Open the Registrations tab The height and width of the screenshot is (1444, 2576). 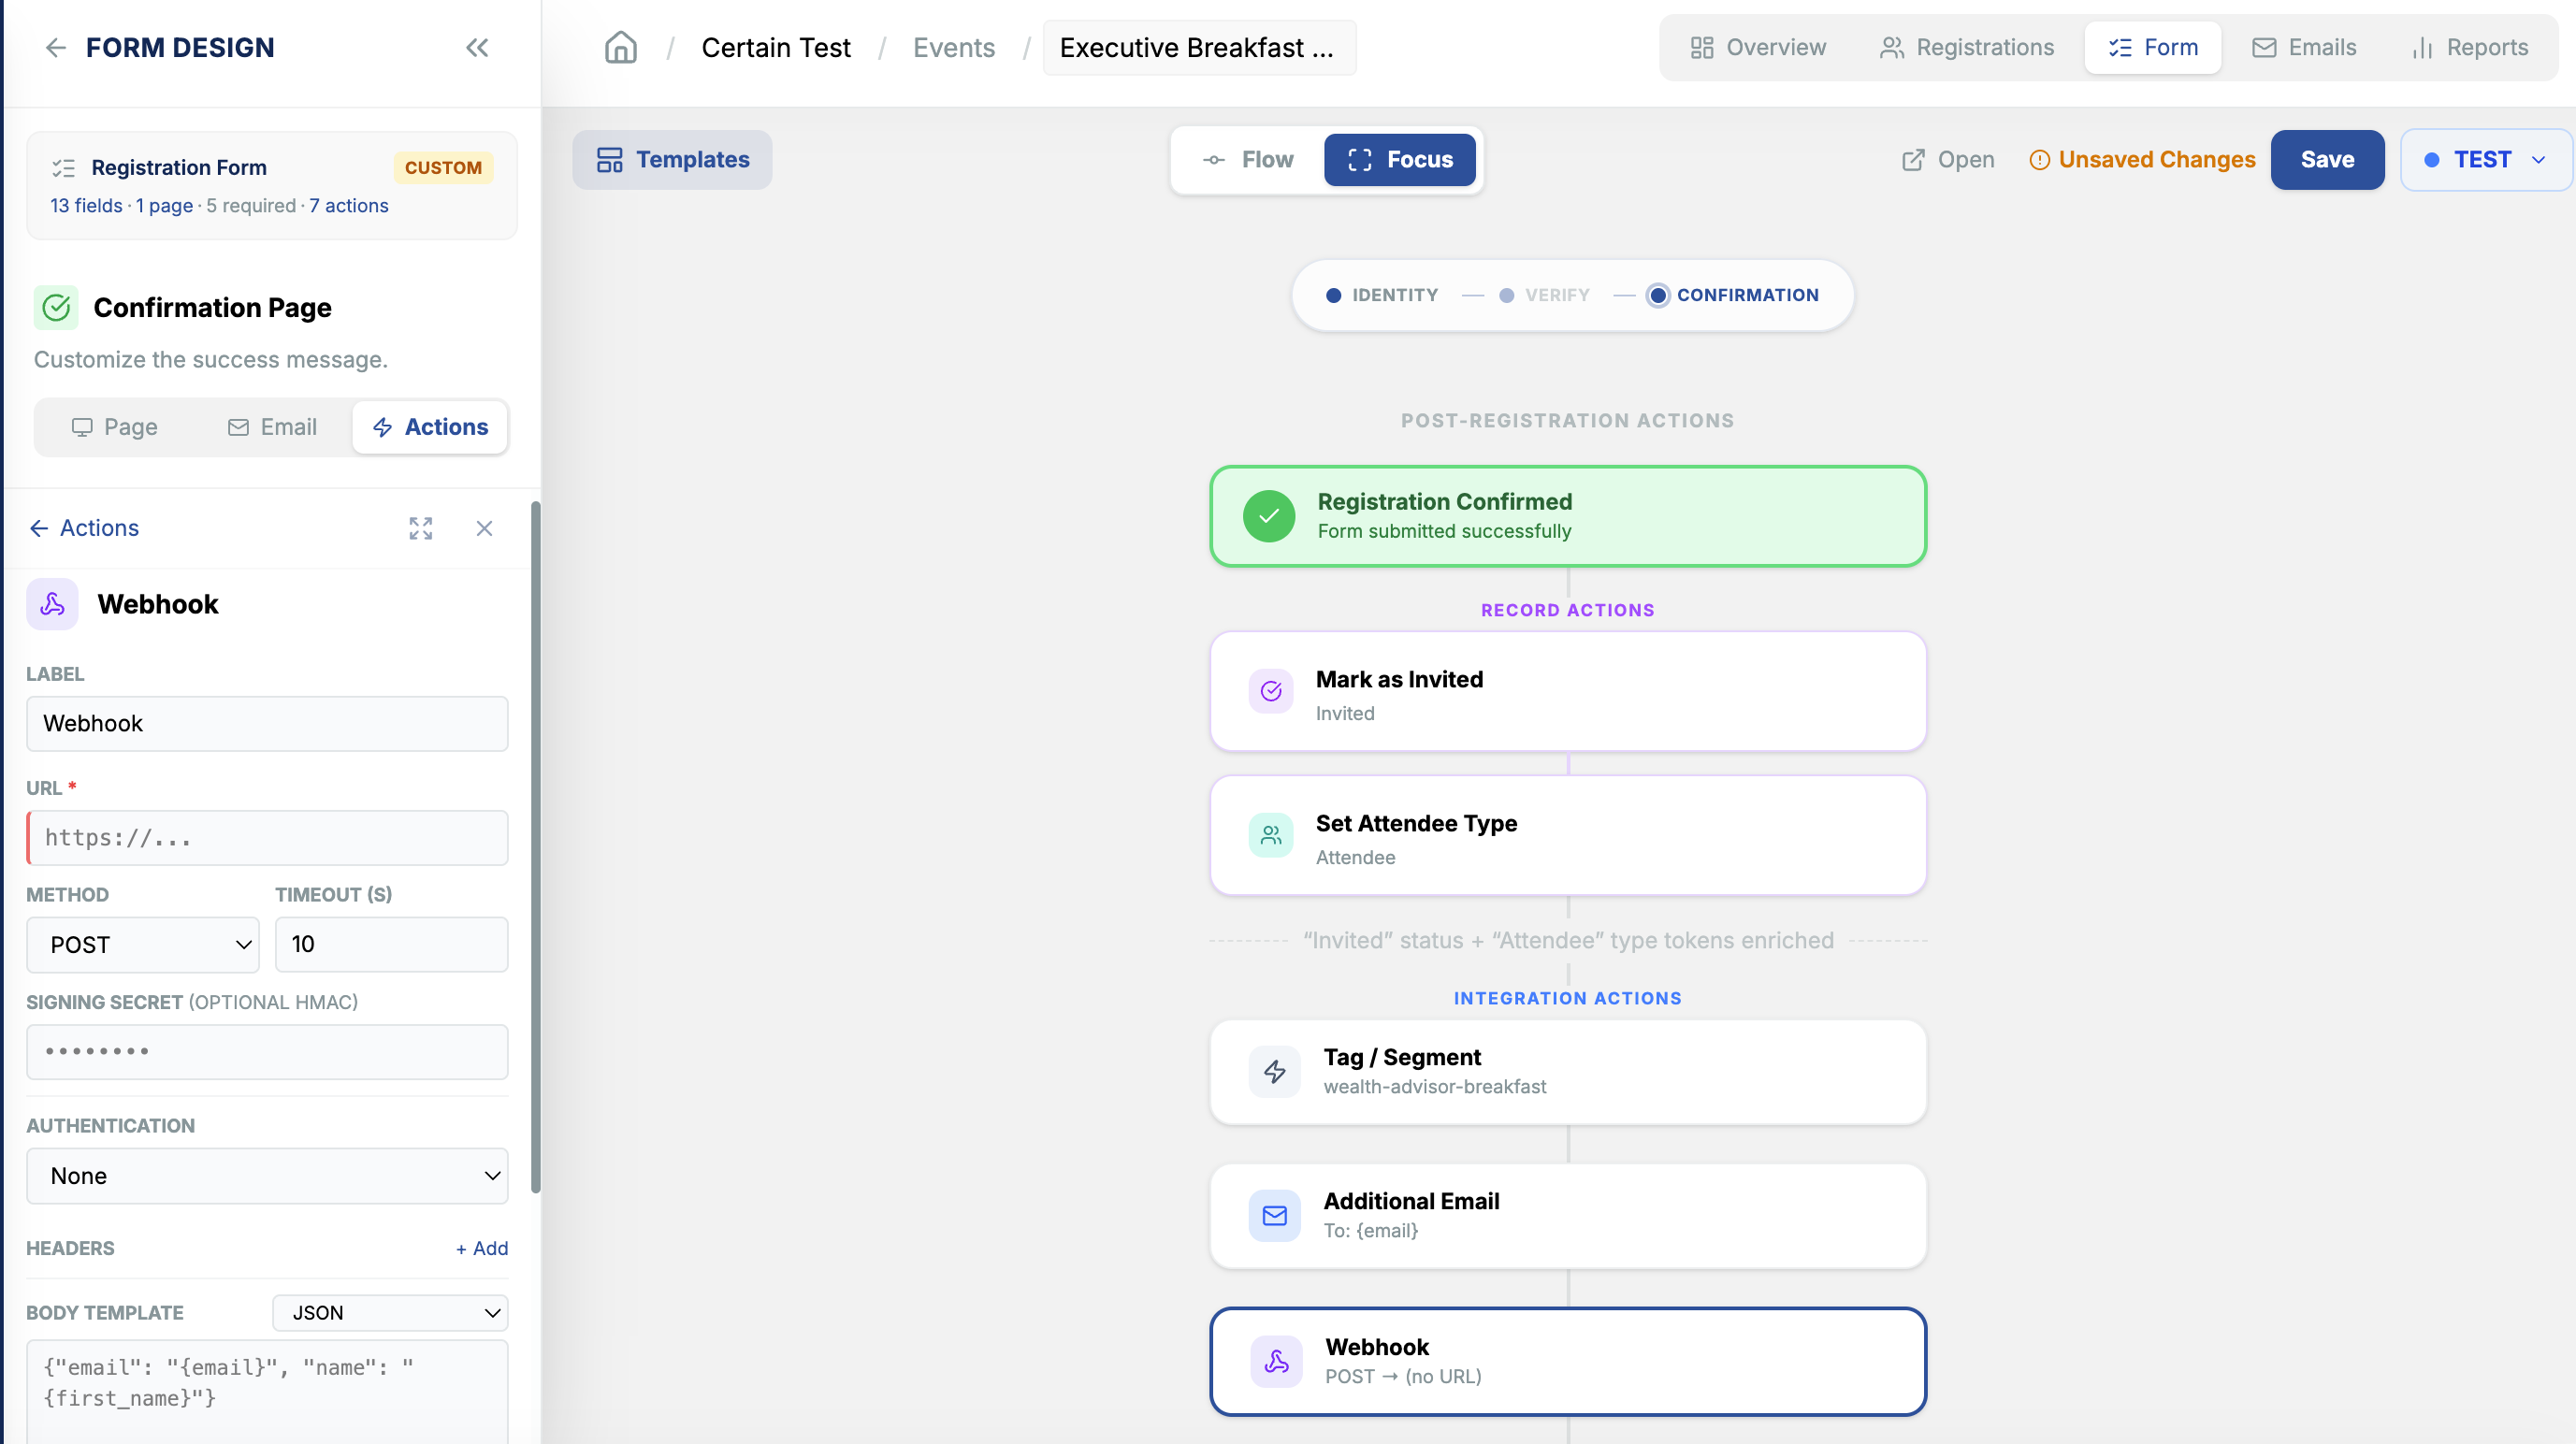(1966, 47)
